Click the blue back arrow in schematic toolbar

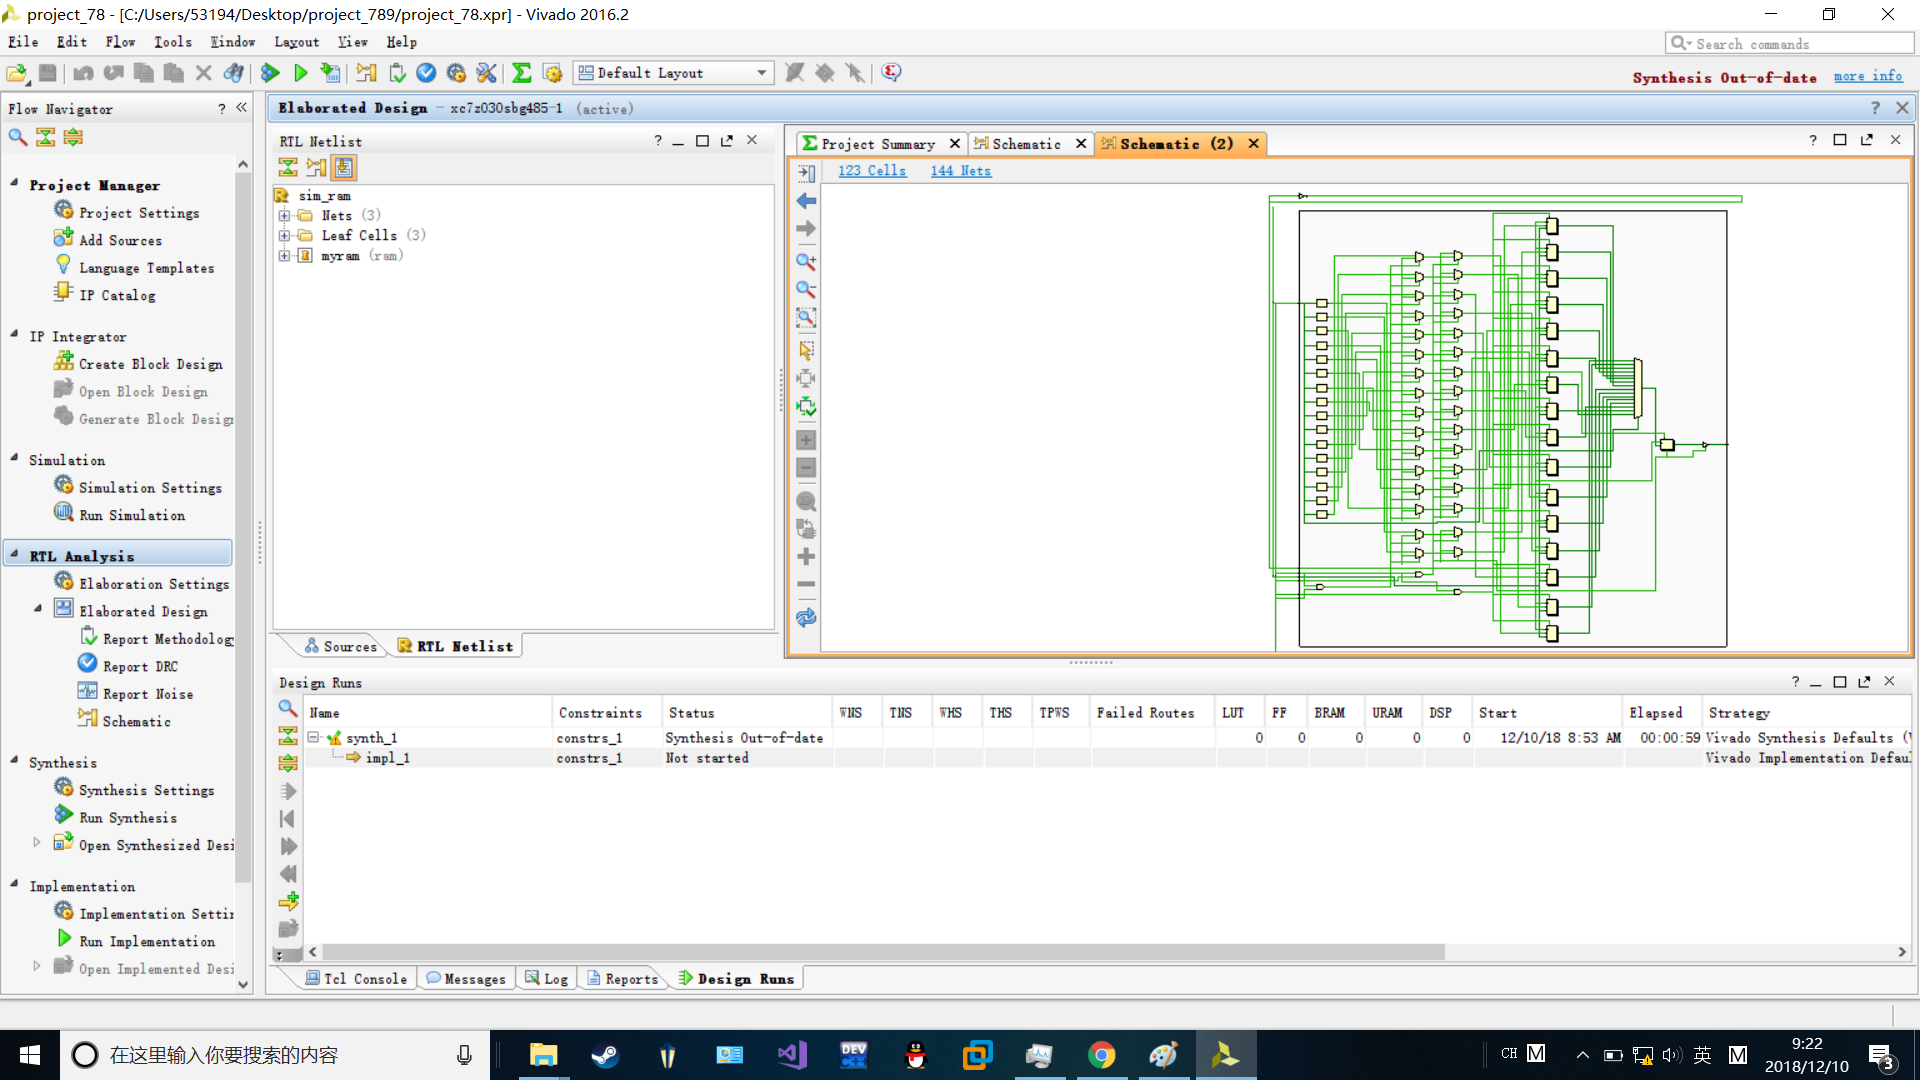[806, 201]
